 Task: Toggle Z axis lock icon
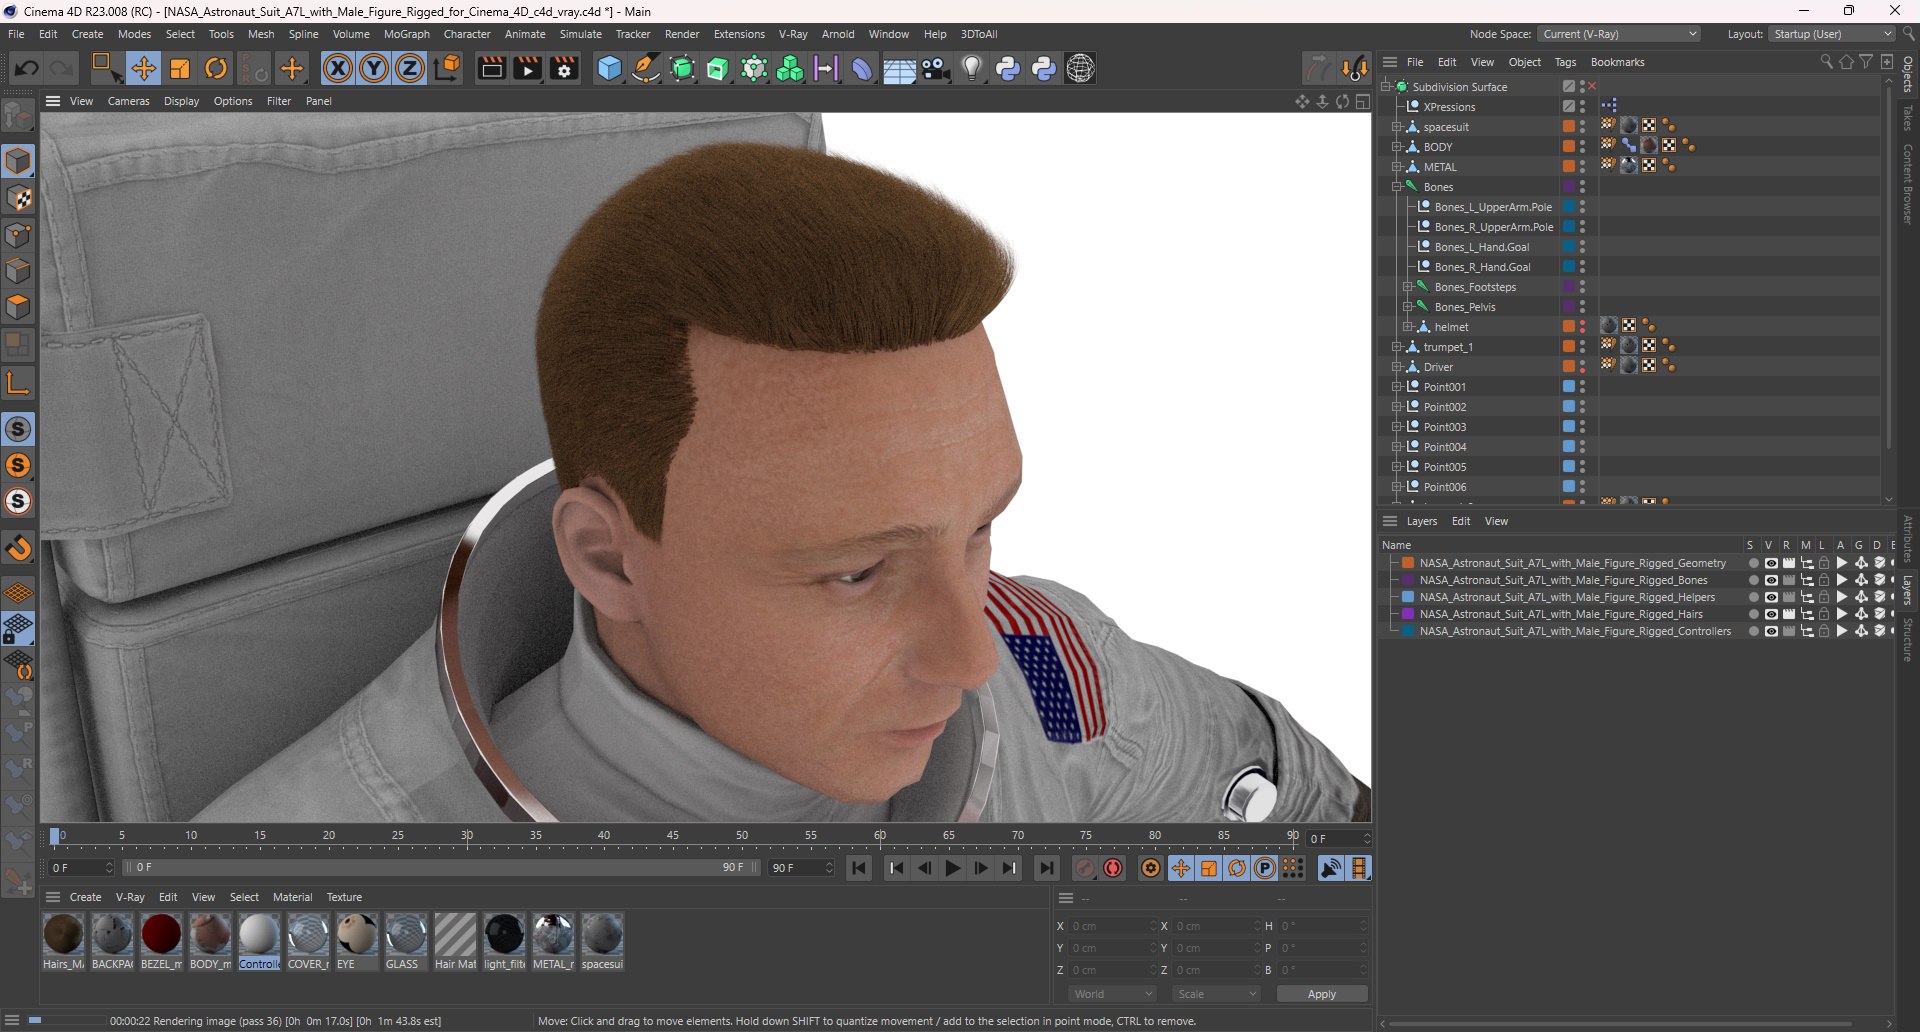point(410,68)
